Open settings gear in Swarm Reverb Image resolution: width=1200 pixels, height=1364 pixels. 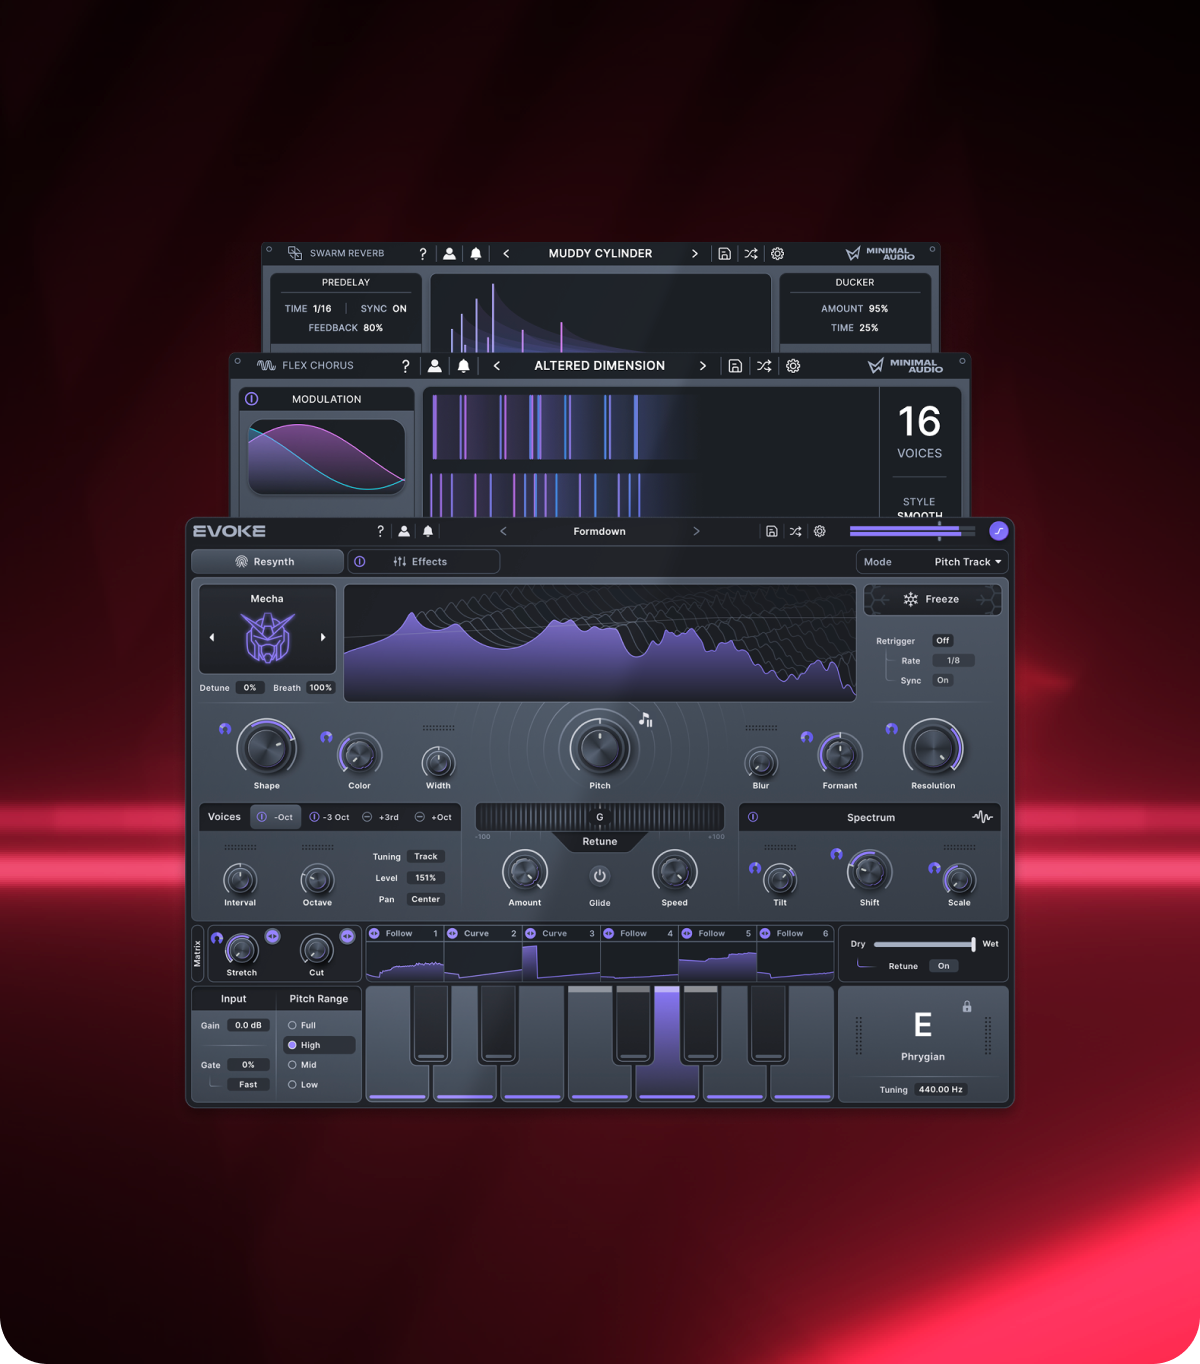click(778, 254)
